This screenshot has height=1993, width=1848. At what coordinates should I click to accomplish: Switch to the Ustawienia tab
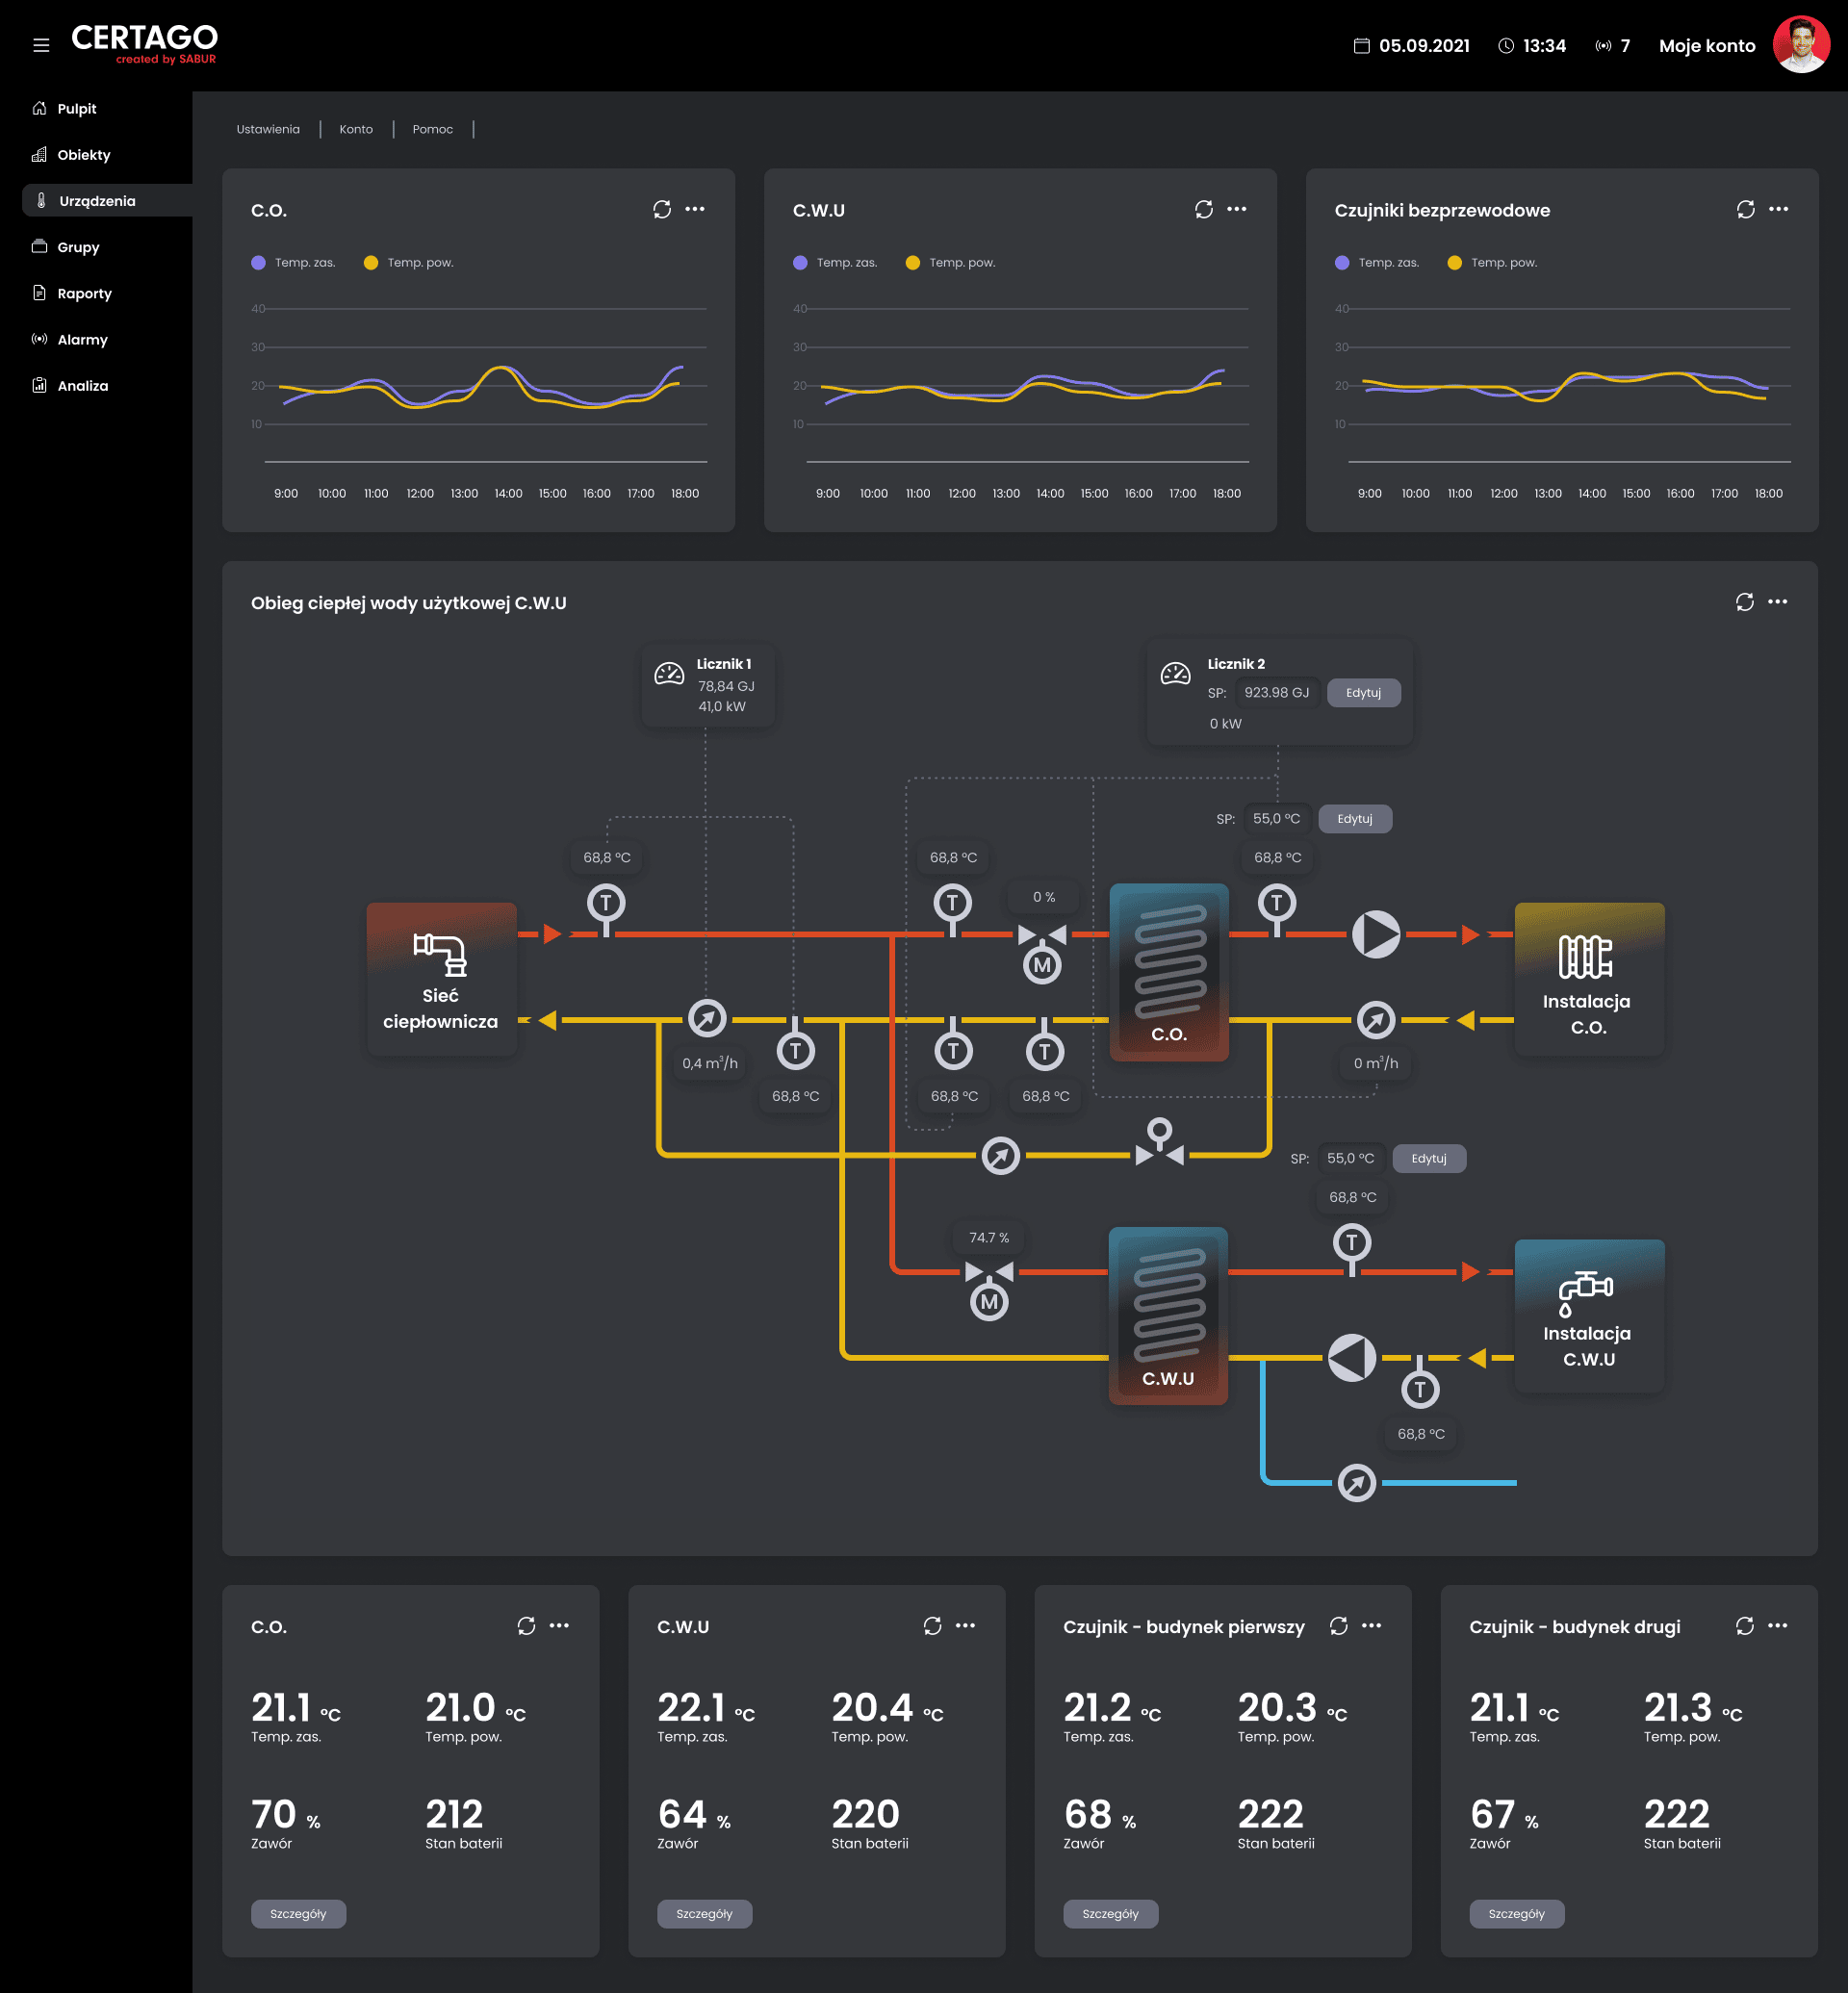268,129
